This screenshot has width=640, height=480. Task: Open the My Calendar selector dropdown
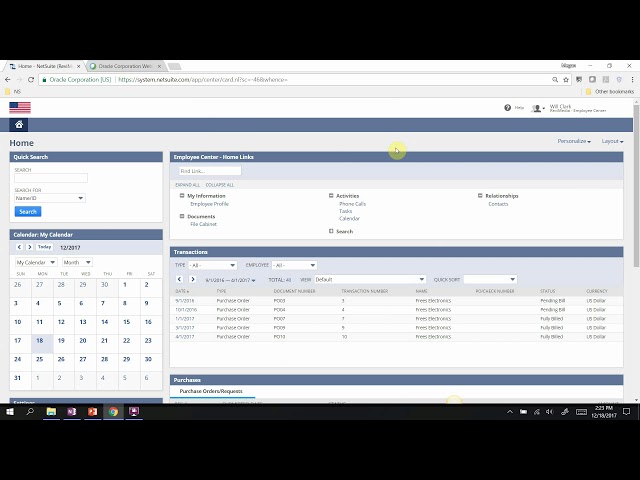pos(36,262)
